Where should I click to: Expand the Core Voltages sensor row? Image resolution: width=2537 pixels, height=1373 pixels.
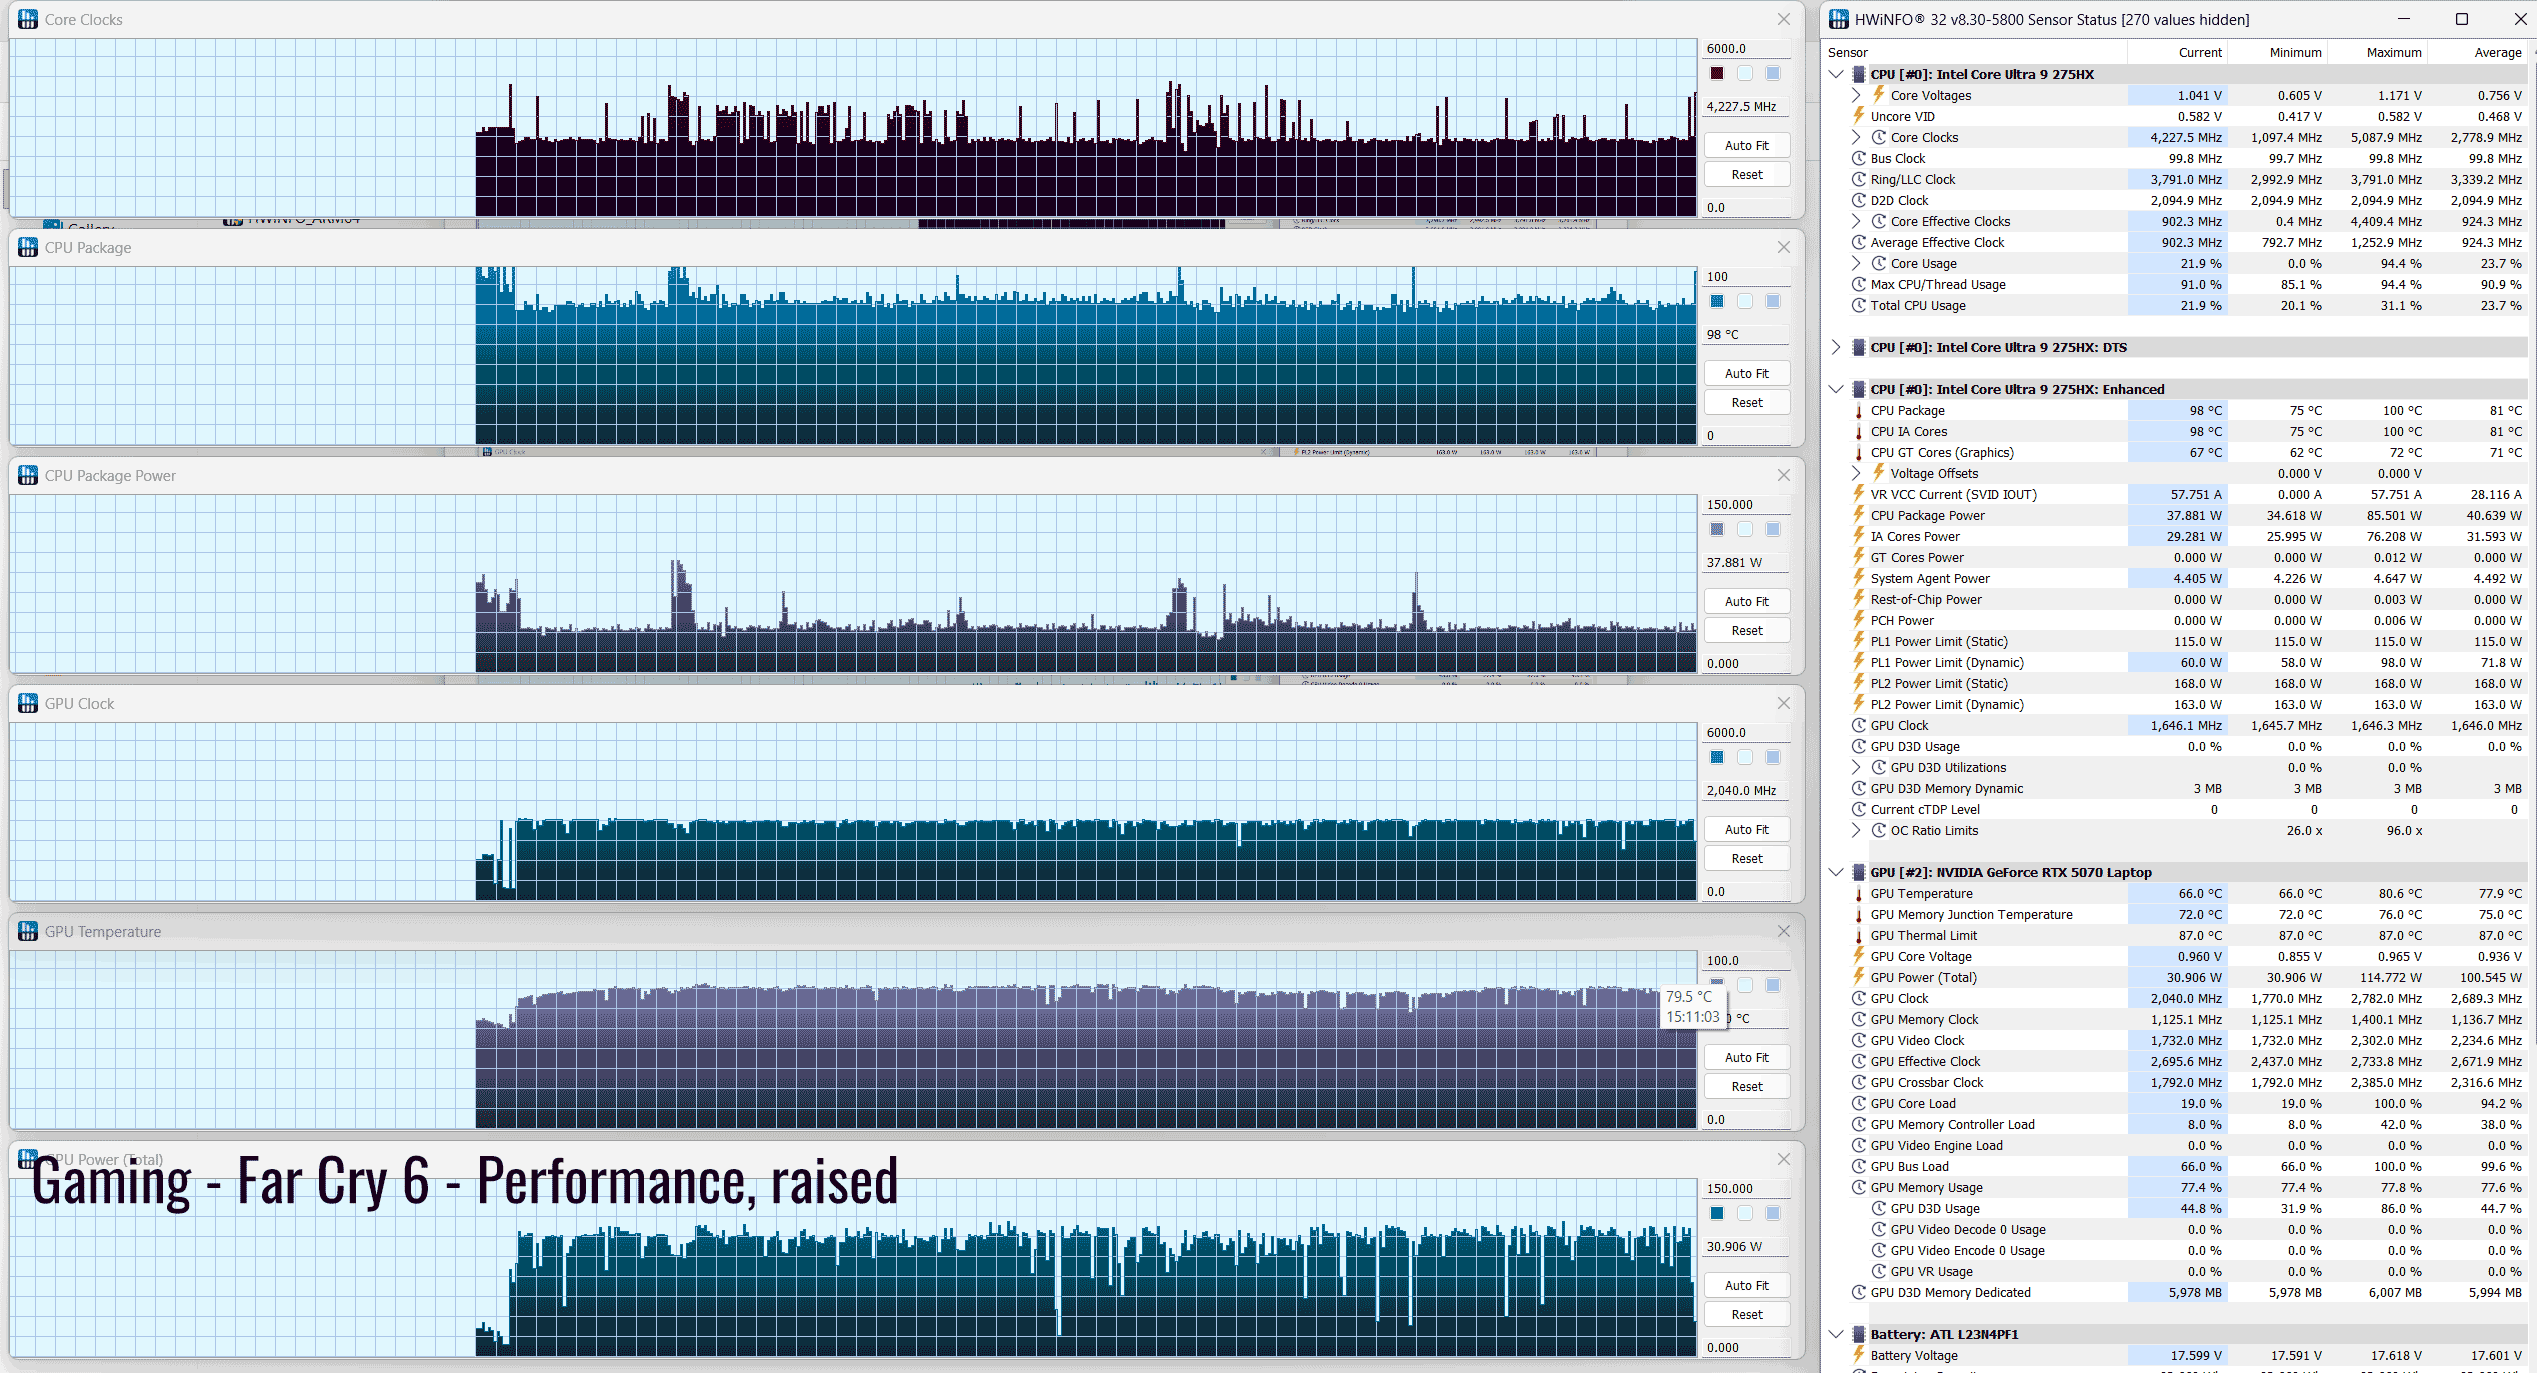[x=1857, y=96]
